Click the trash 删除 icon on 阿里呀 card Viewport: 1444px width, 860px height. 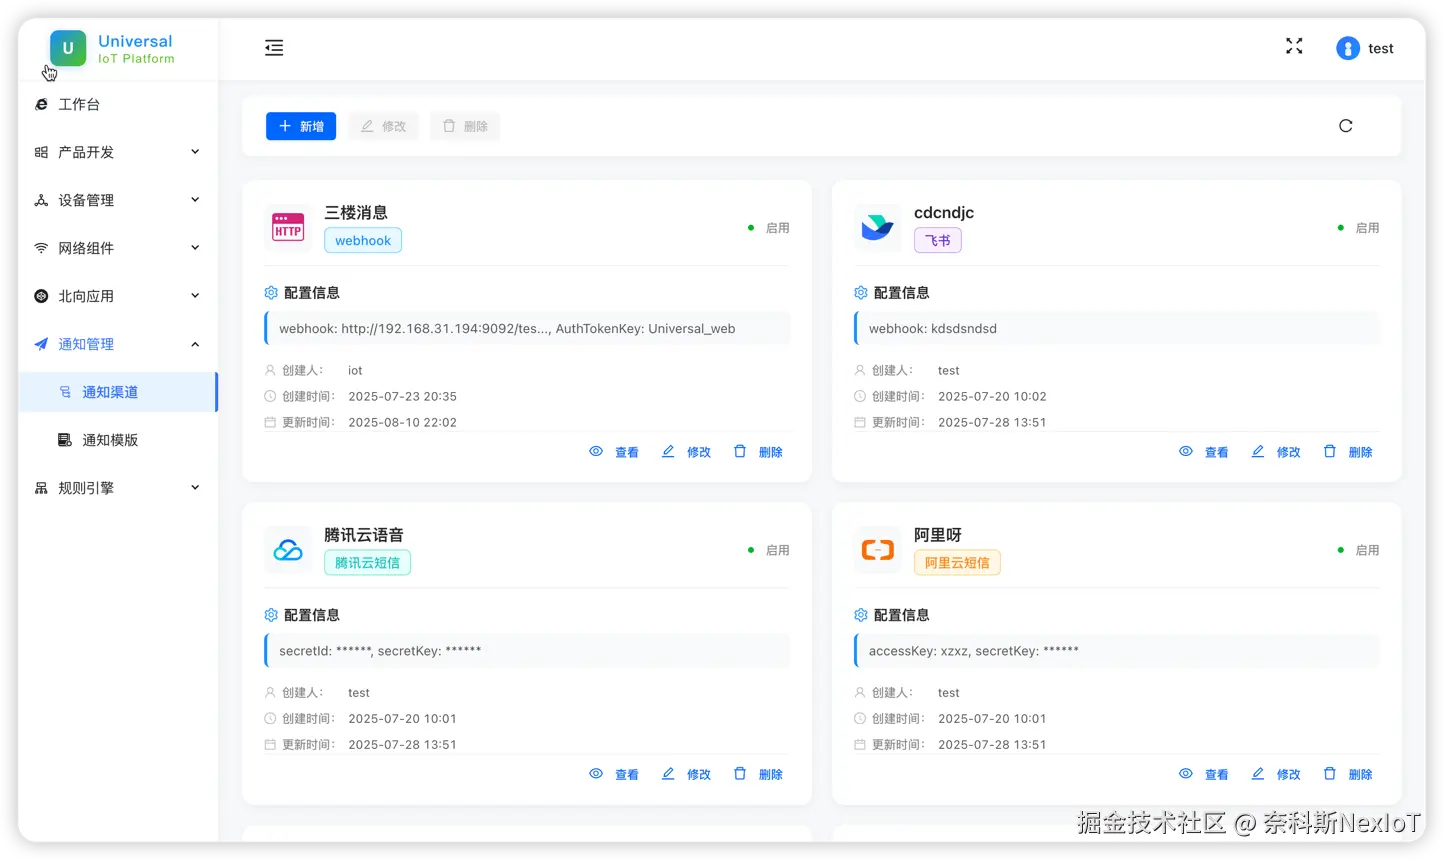[x=1330, y=773]
